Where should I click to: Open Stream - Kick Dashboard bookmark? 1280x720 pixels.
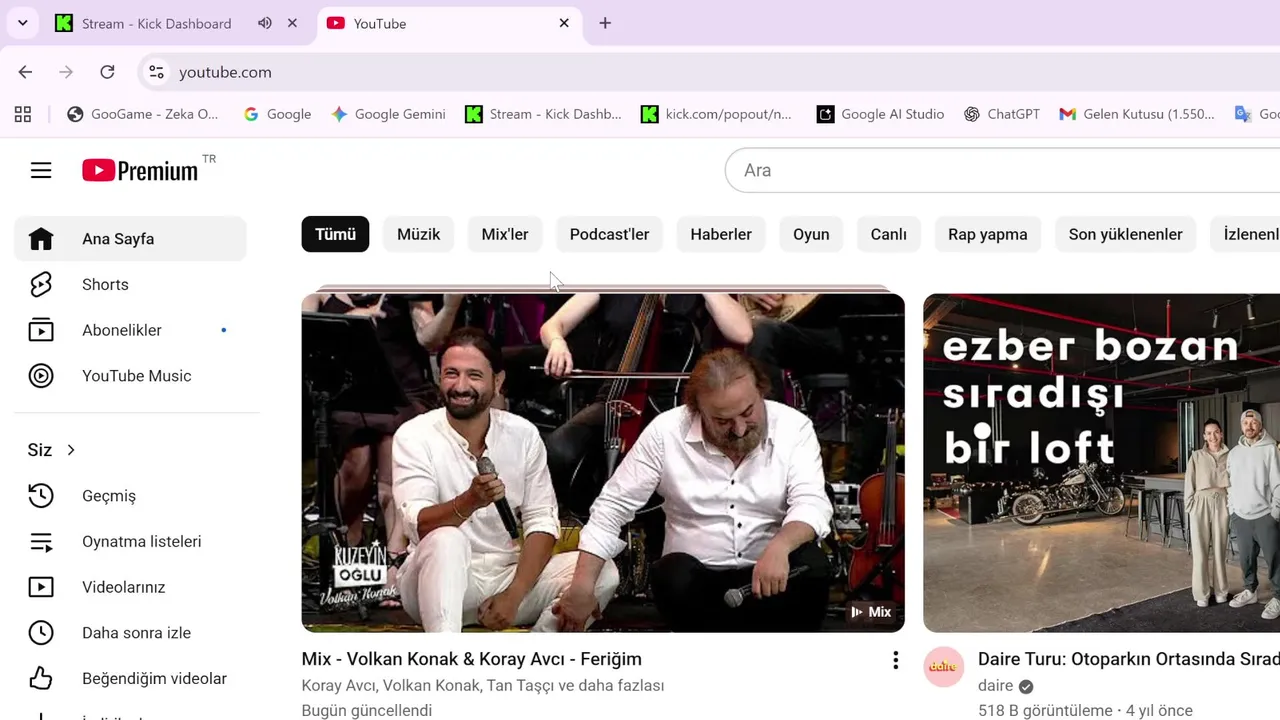[x=543, y=114]
